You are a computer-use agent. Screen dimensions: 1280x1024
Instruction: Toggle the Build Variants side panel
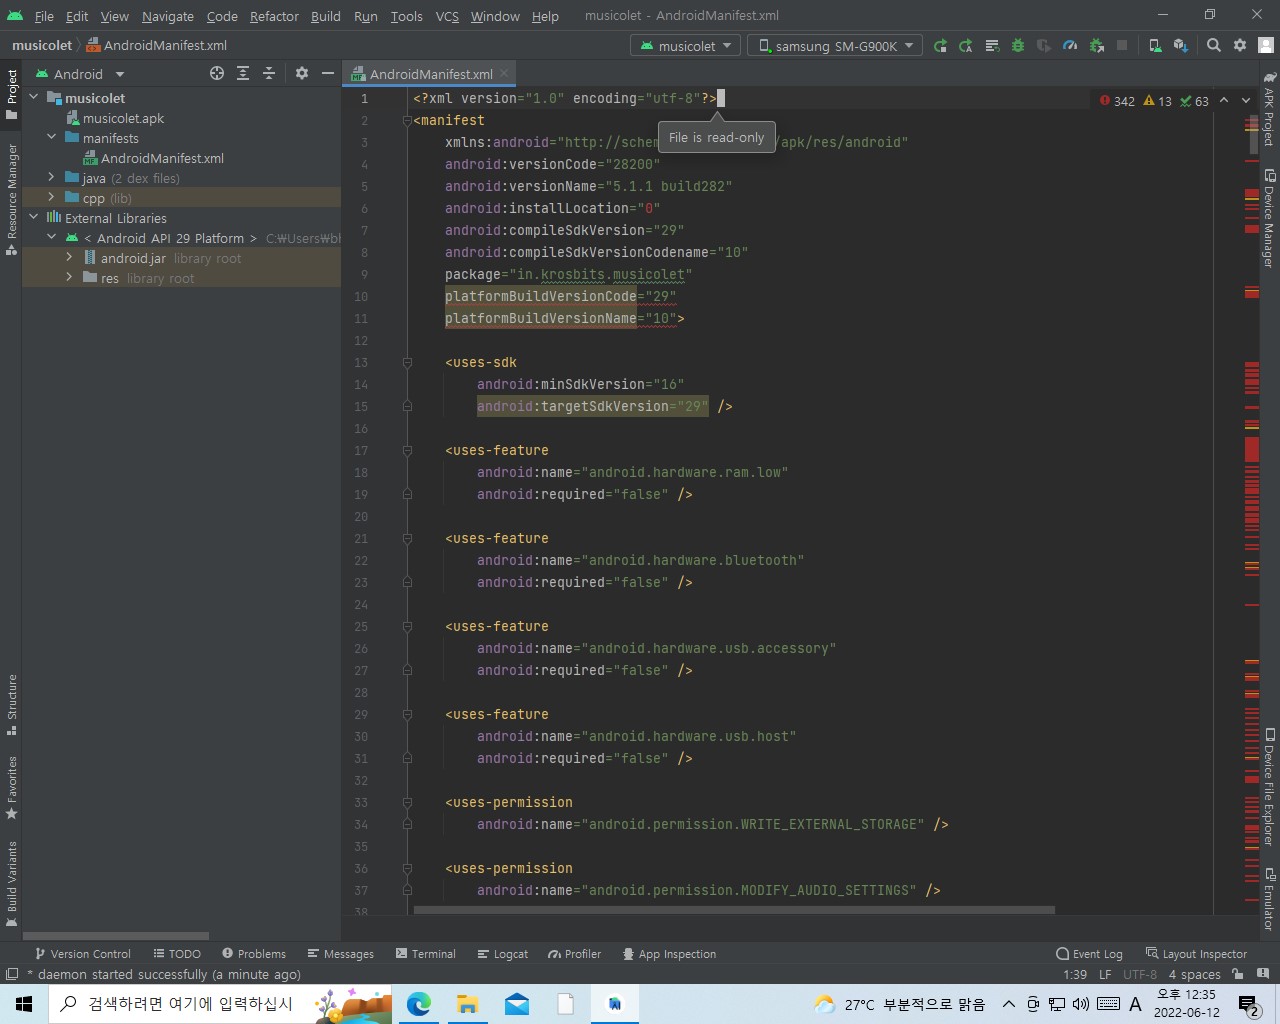tap(12, 884)
